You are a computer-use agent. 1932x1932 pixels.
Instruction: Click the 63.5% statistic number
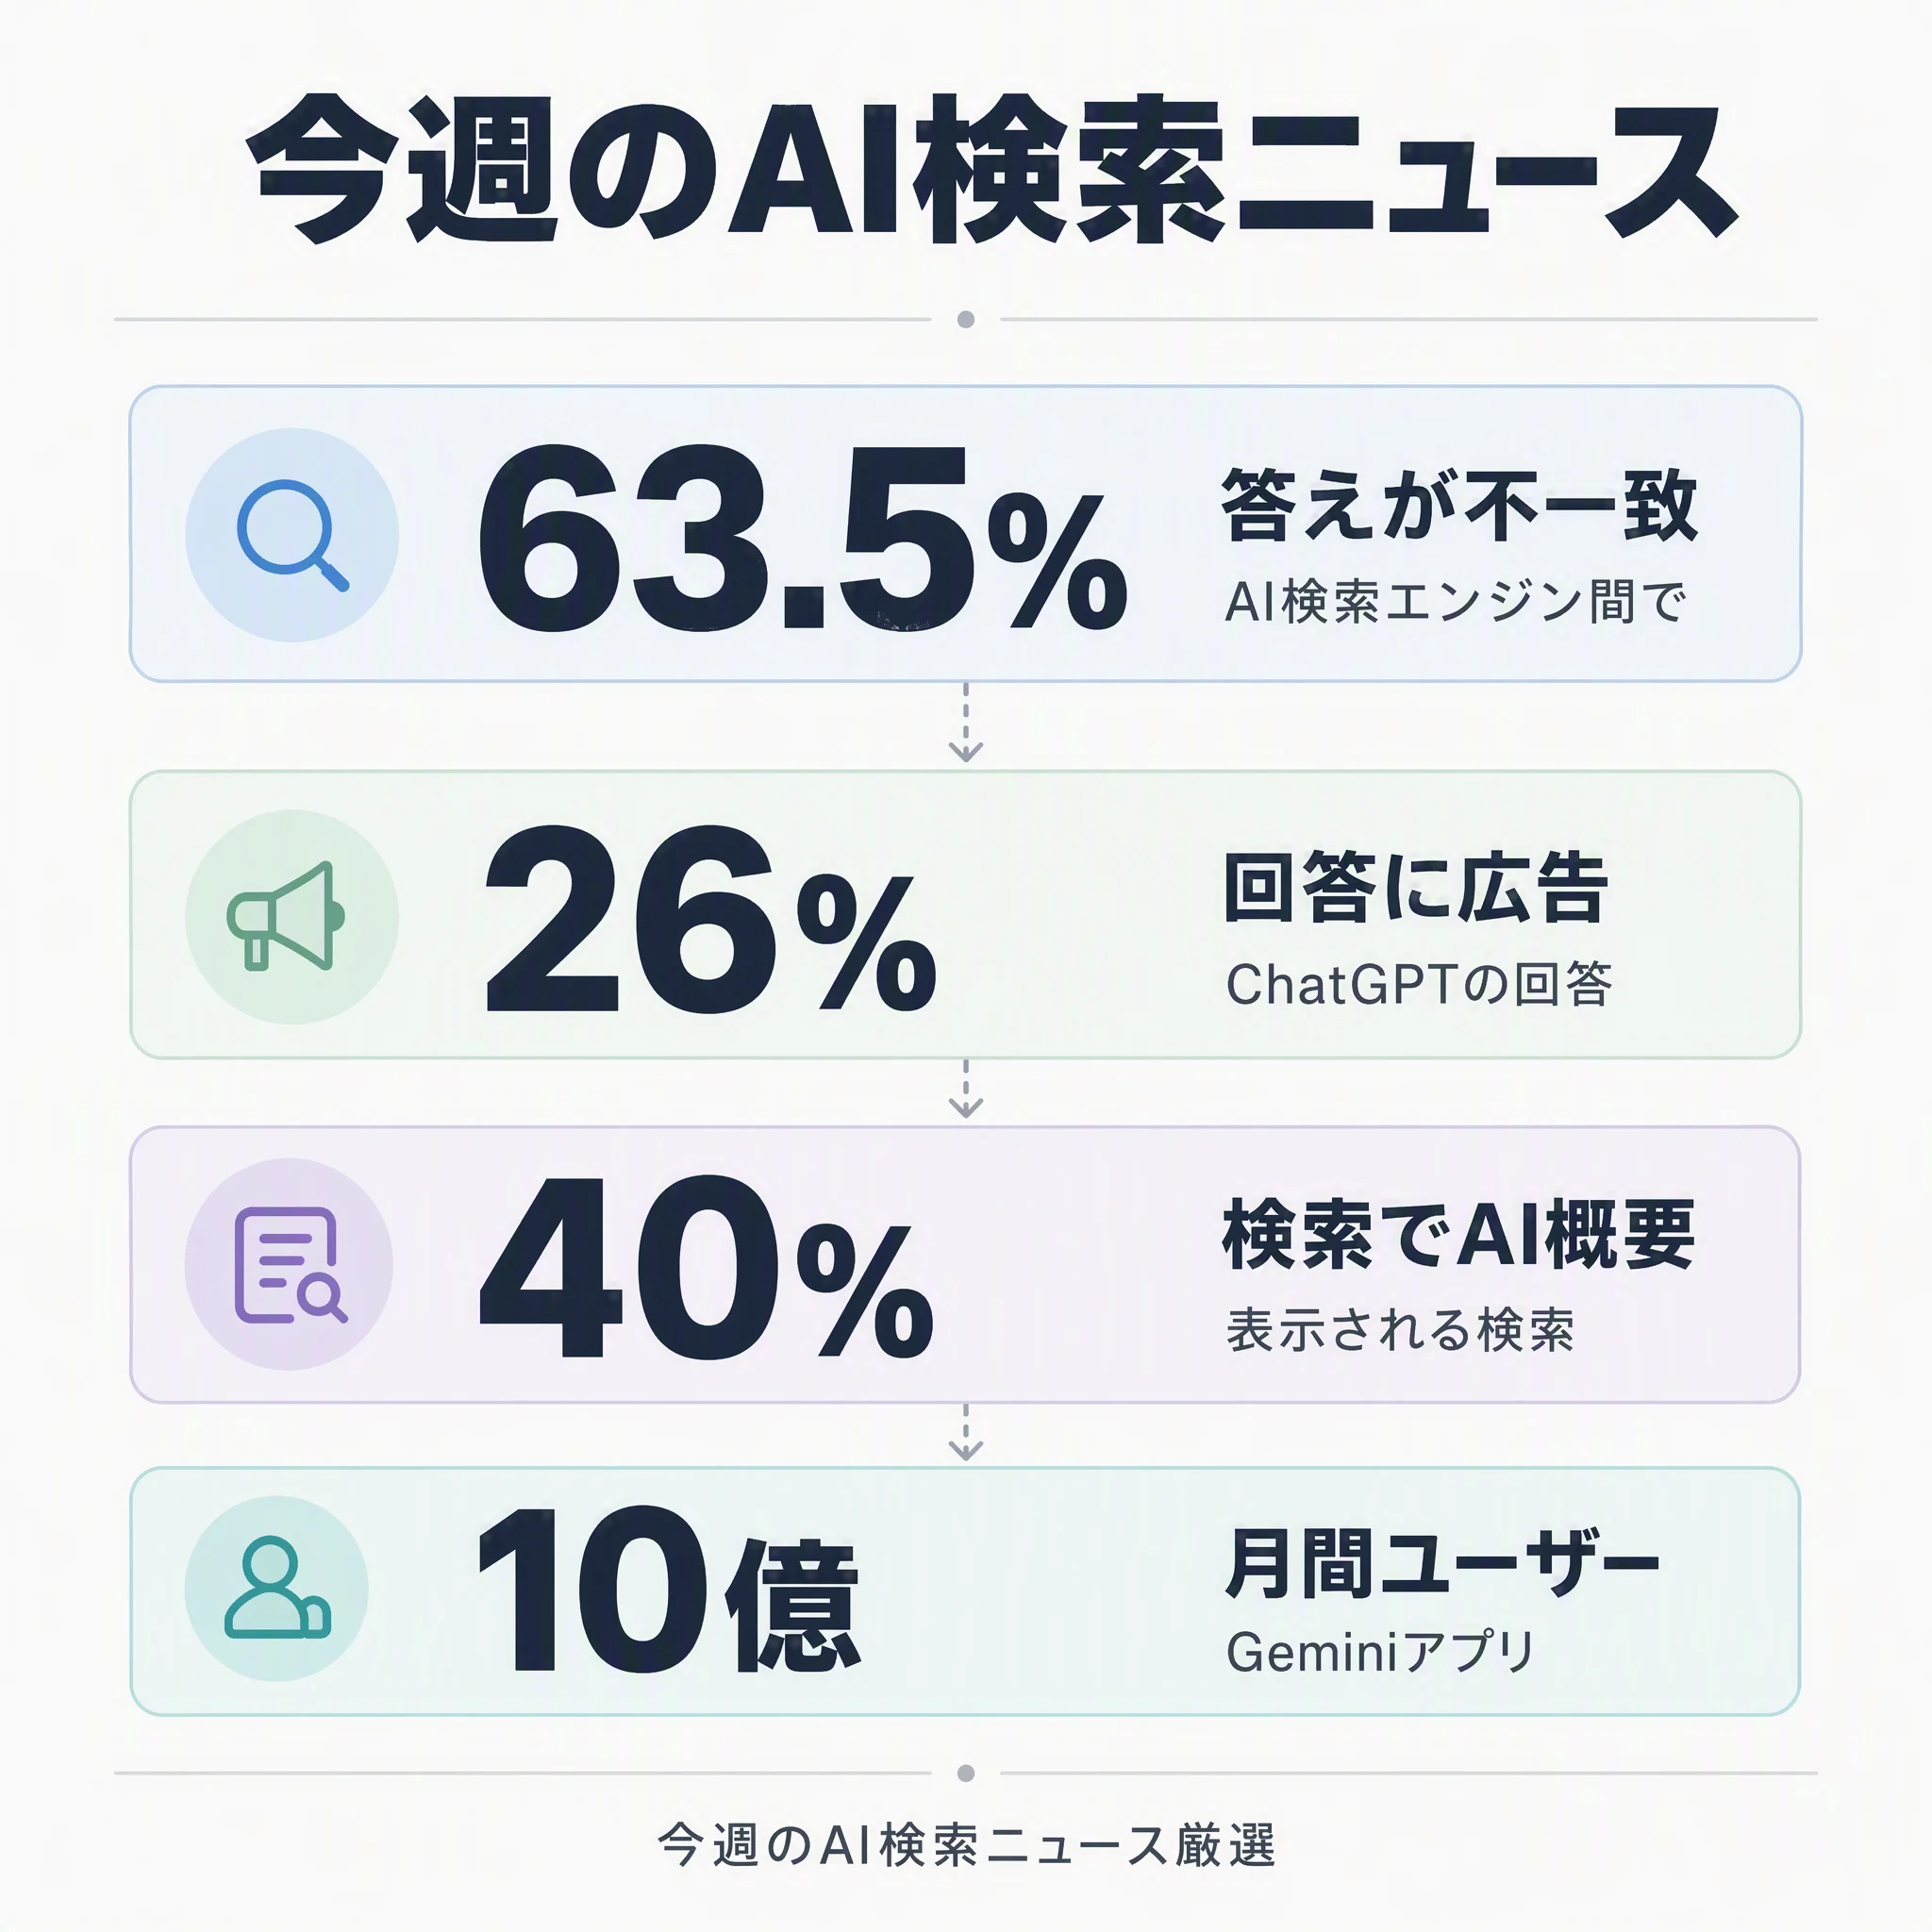click(803, 538)
